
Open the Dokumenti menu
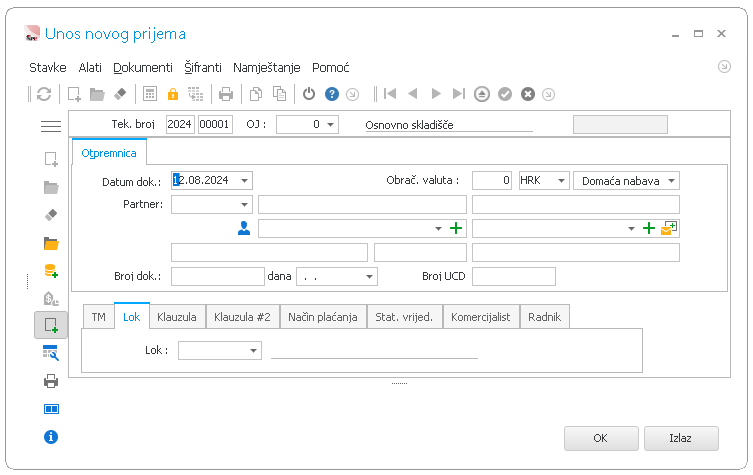[143, 68]
